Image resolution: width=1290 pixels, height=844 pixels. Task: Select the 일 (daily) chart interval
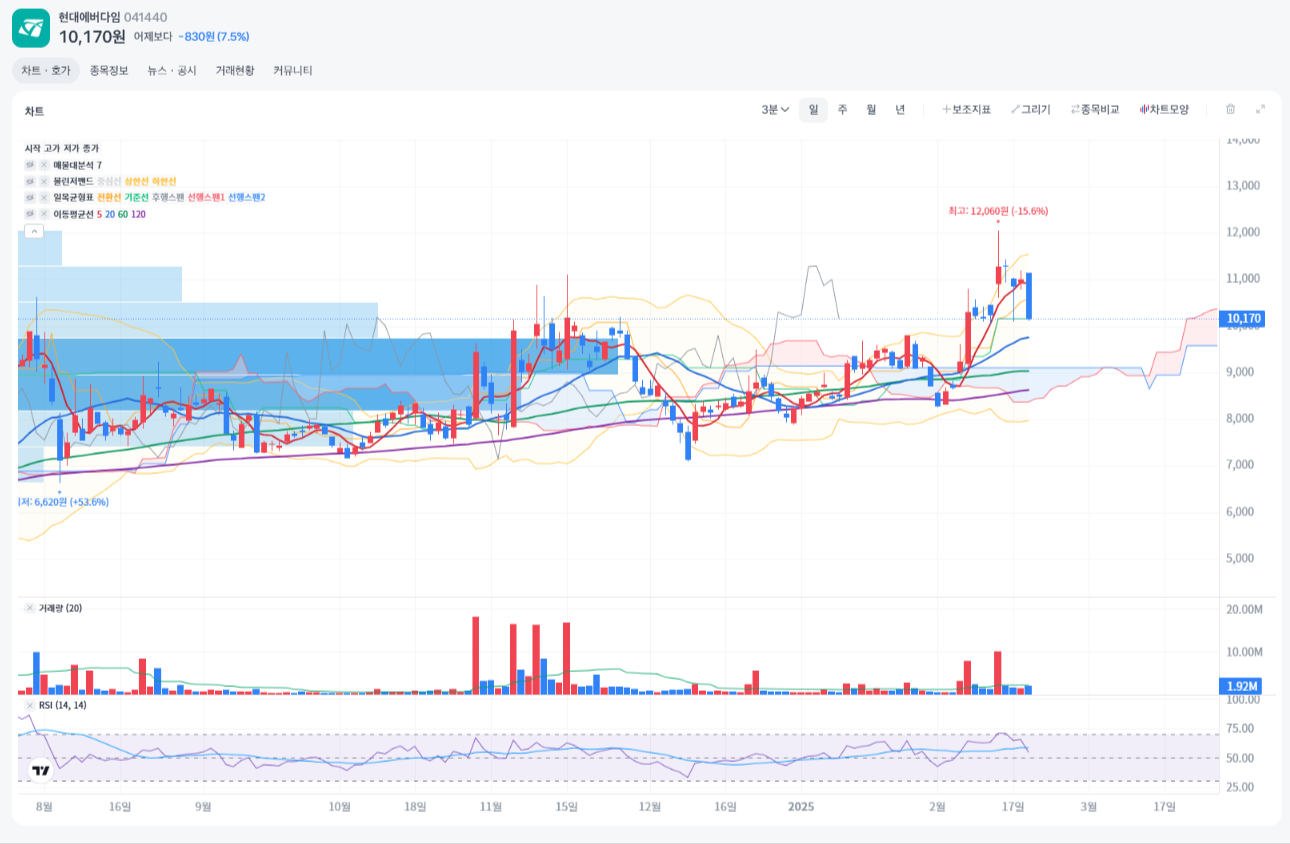coord(813,110)
